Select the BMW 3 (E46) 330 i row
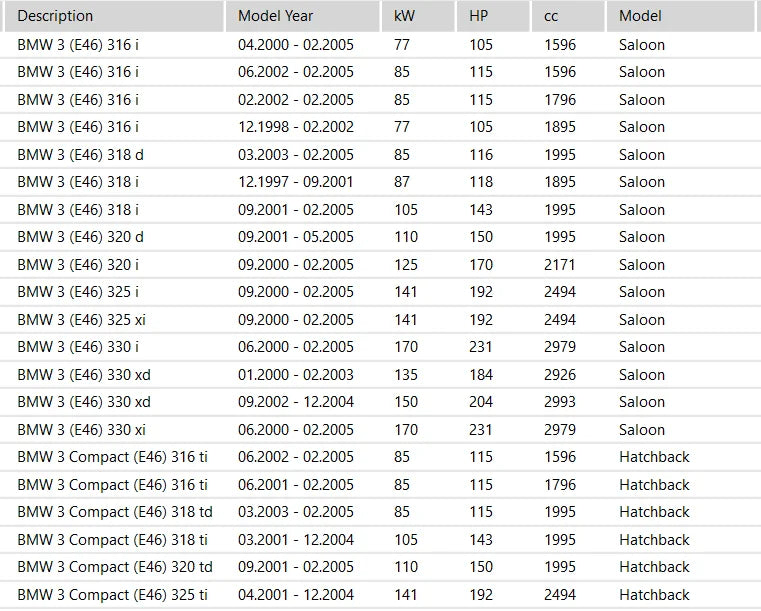The height and width of the screenshot is (611, 761). (x=78, y=347)
